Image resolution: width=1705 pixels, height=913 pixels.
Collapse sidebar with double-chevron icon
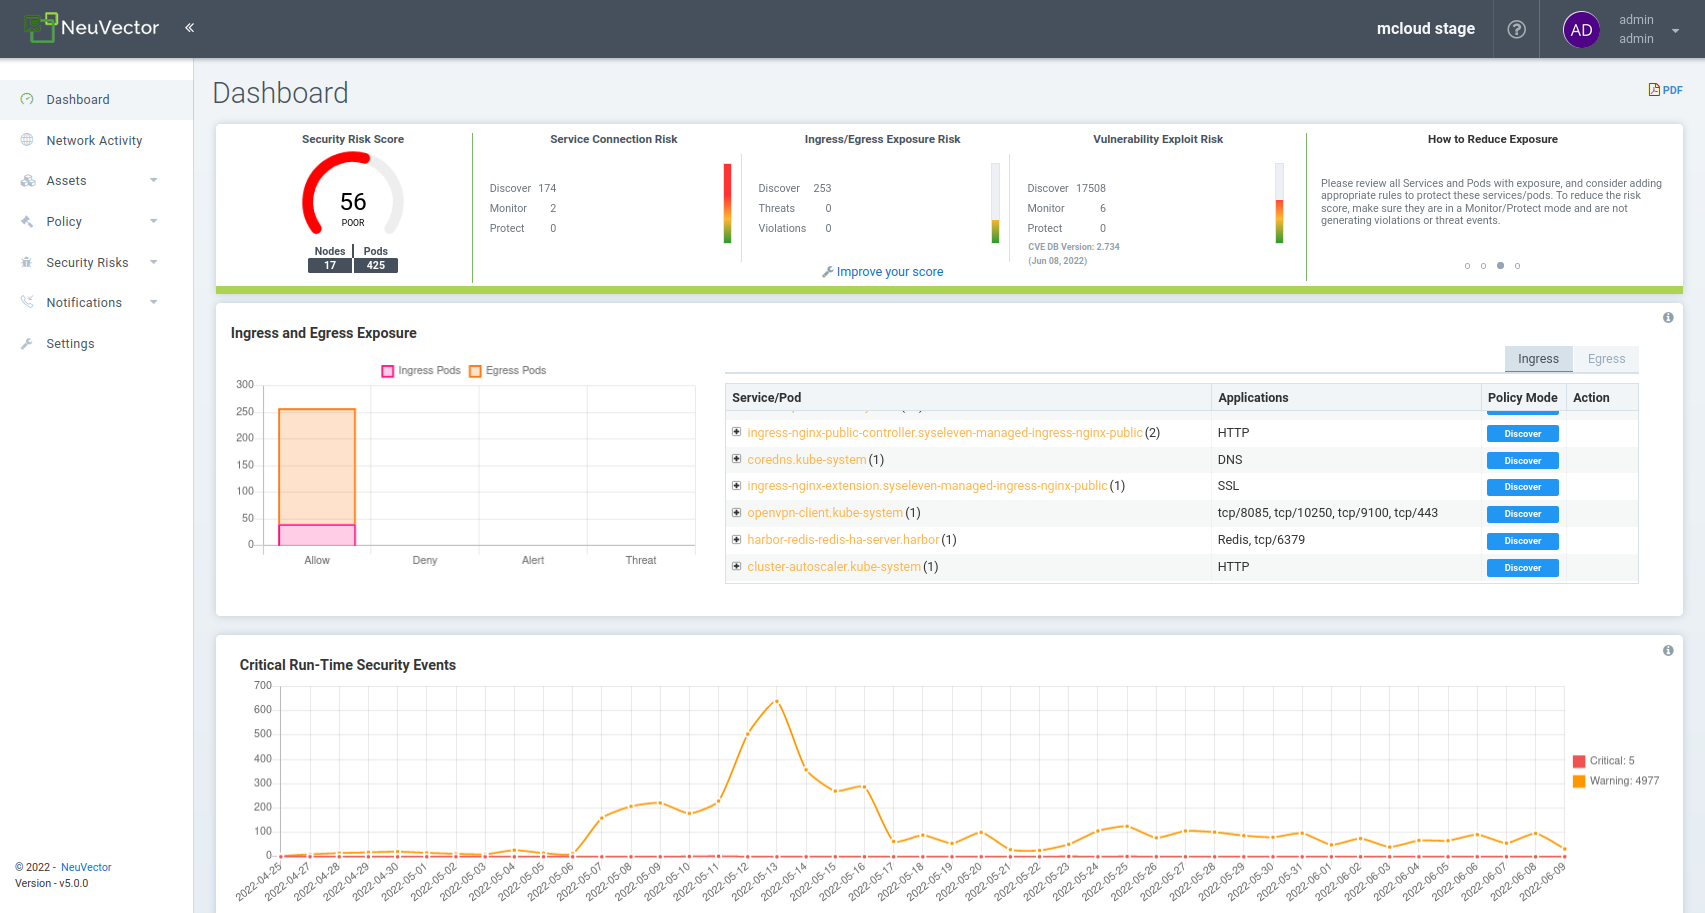[189, 28]
